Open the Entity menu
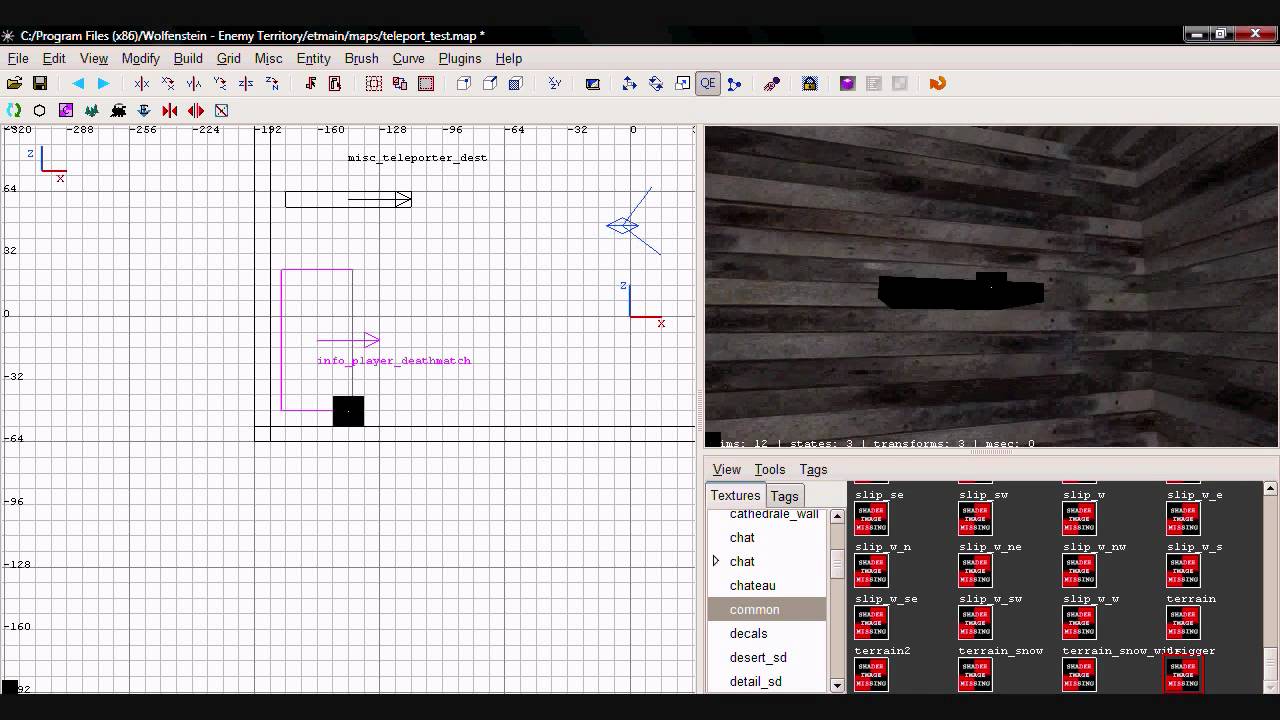The height and width of the screenshot is (720, 1280). 313,58
